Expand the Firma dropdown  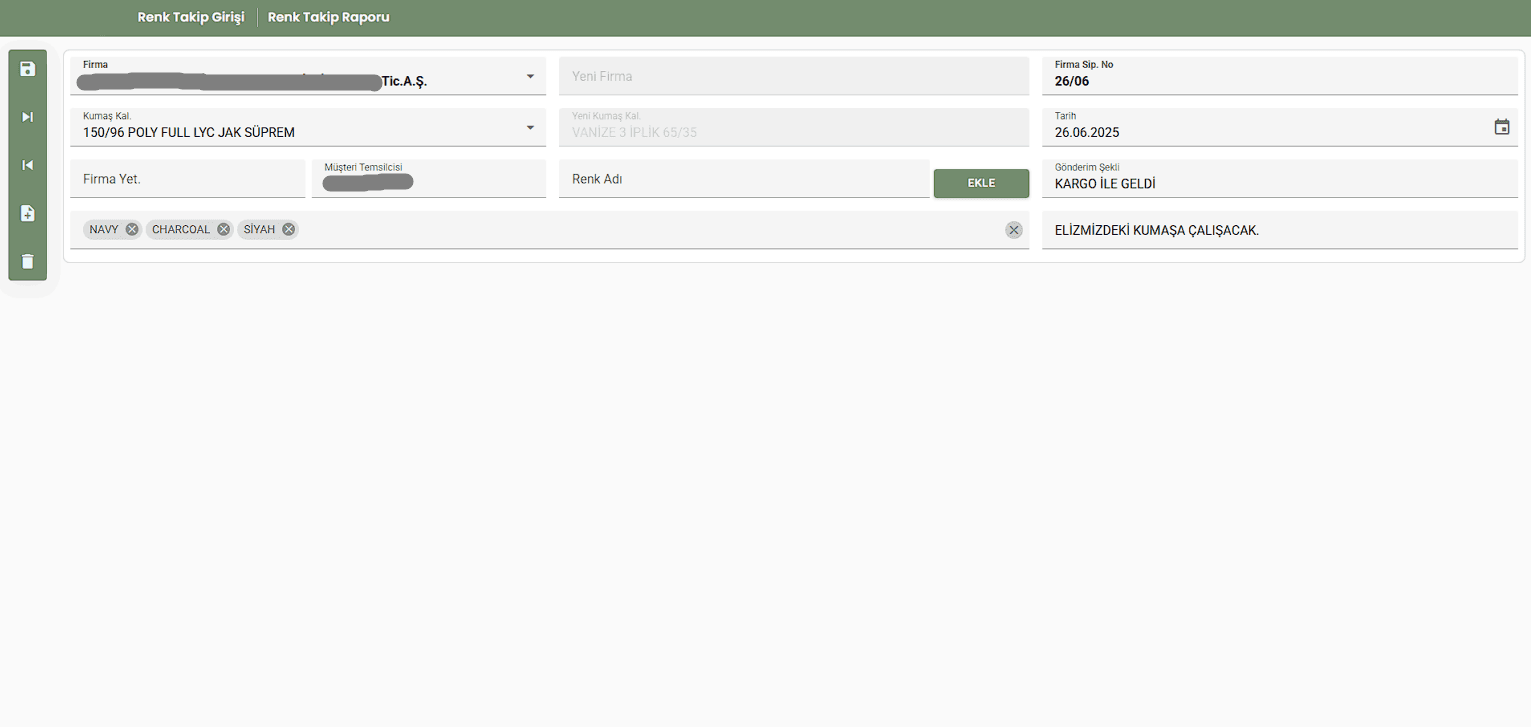click(530, 76)
